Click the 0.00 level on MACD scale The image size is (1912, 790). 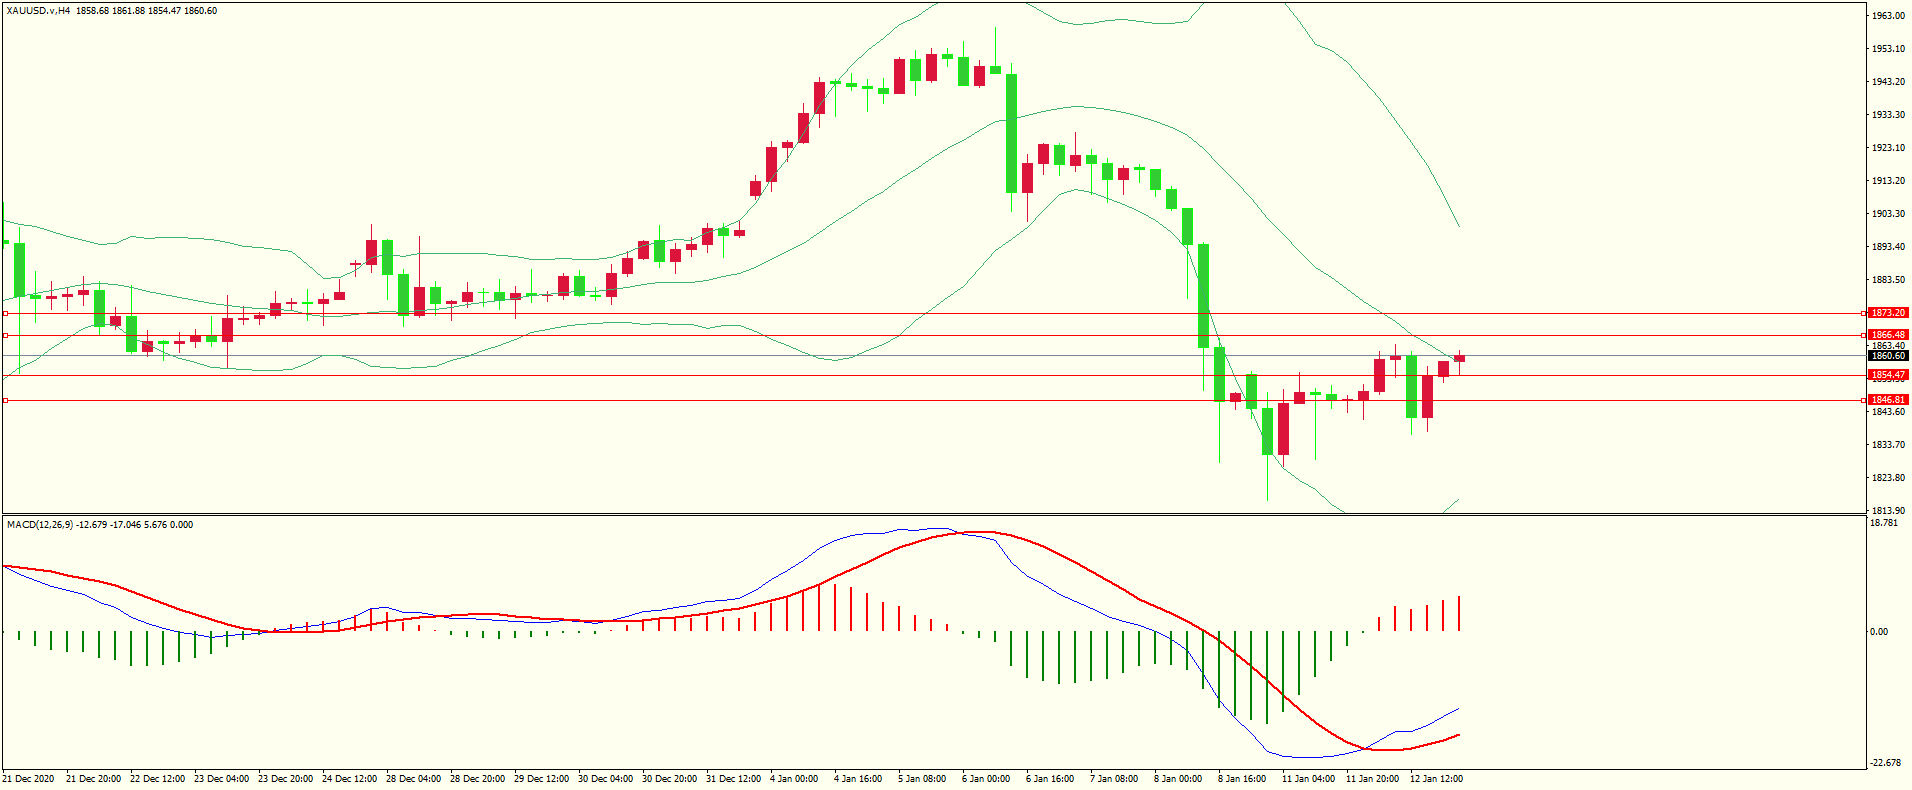[1879, 632]
